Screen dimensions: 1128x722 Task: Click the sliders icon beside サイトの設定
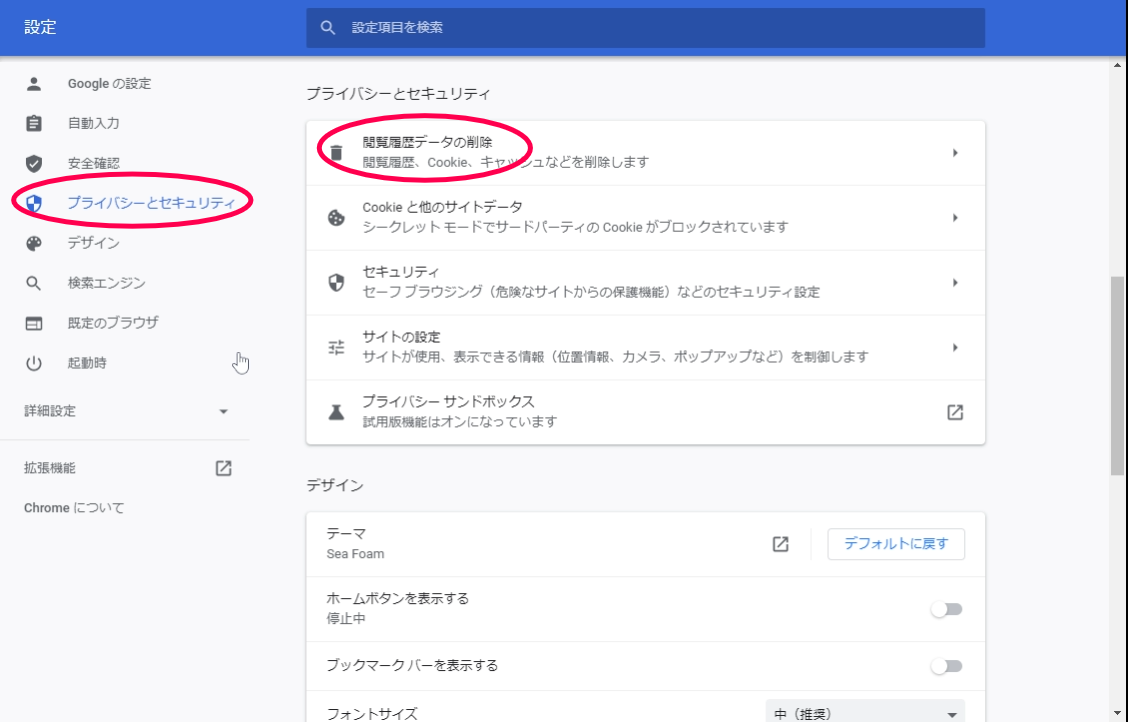coord(337,347)
